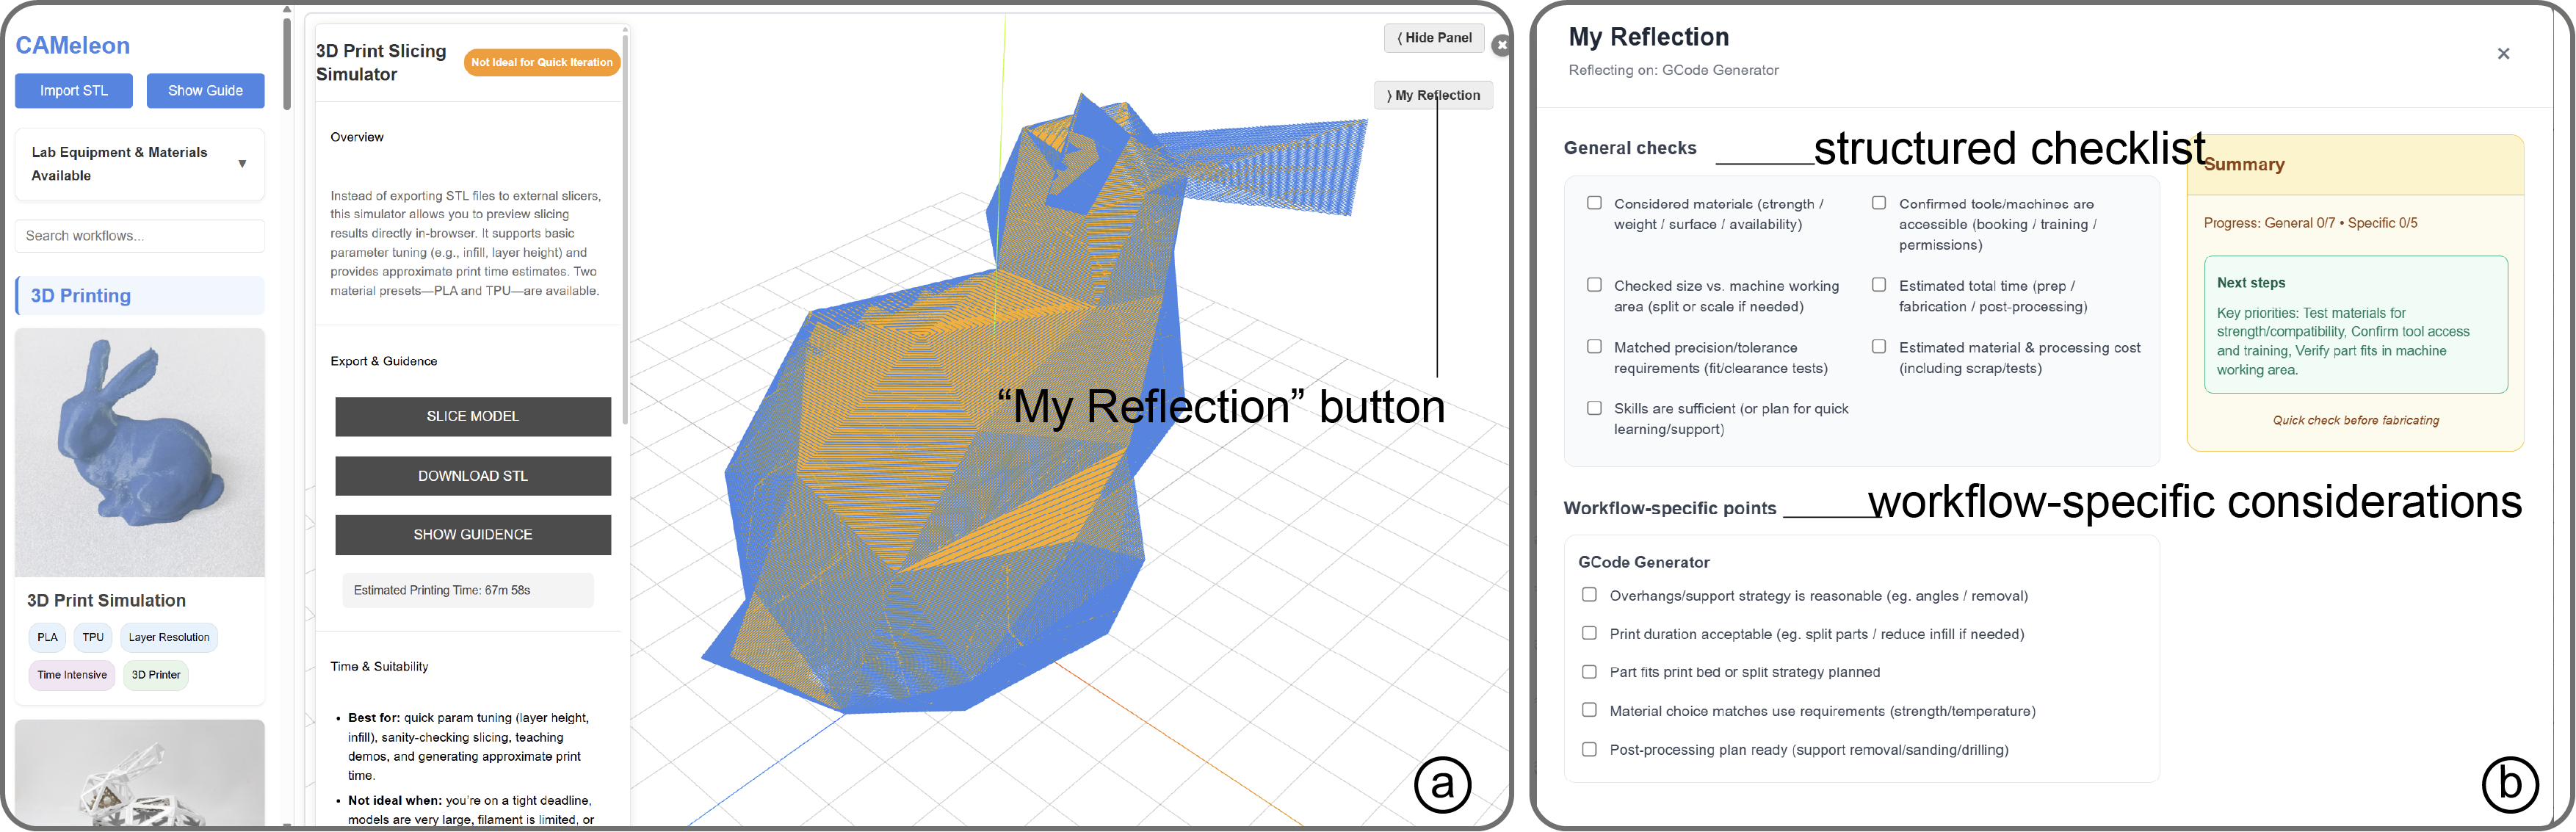The image size is (2576, 832).
Task: Tick Checked size vs. machine working area
Action: click(x=1594, y=285)
